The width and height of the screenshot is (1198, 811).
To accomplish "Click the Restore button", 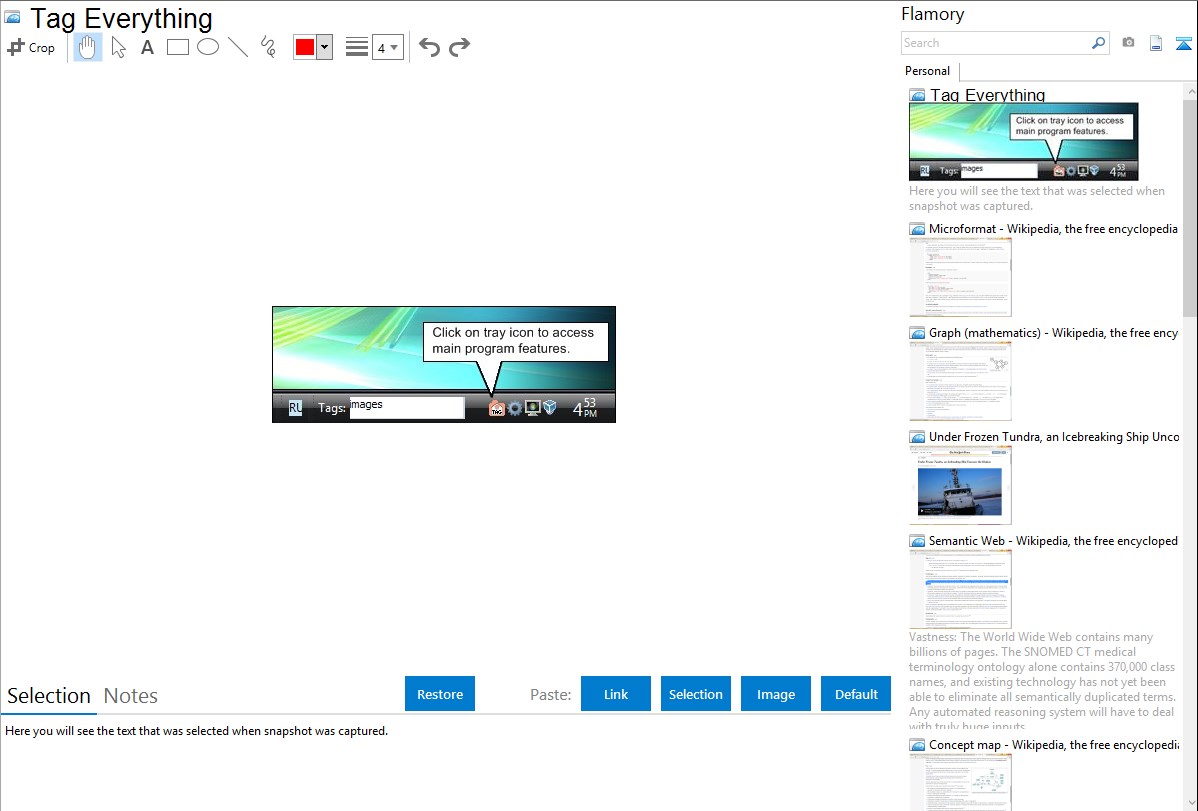I will (x=440, y=694).
